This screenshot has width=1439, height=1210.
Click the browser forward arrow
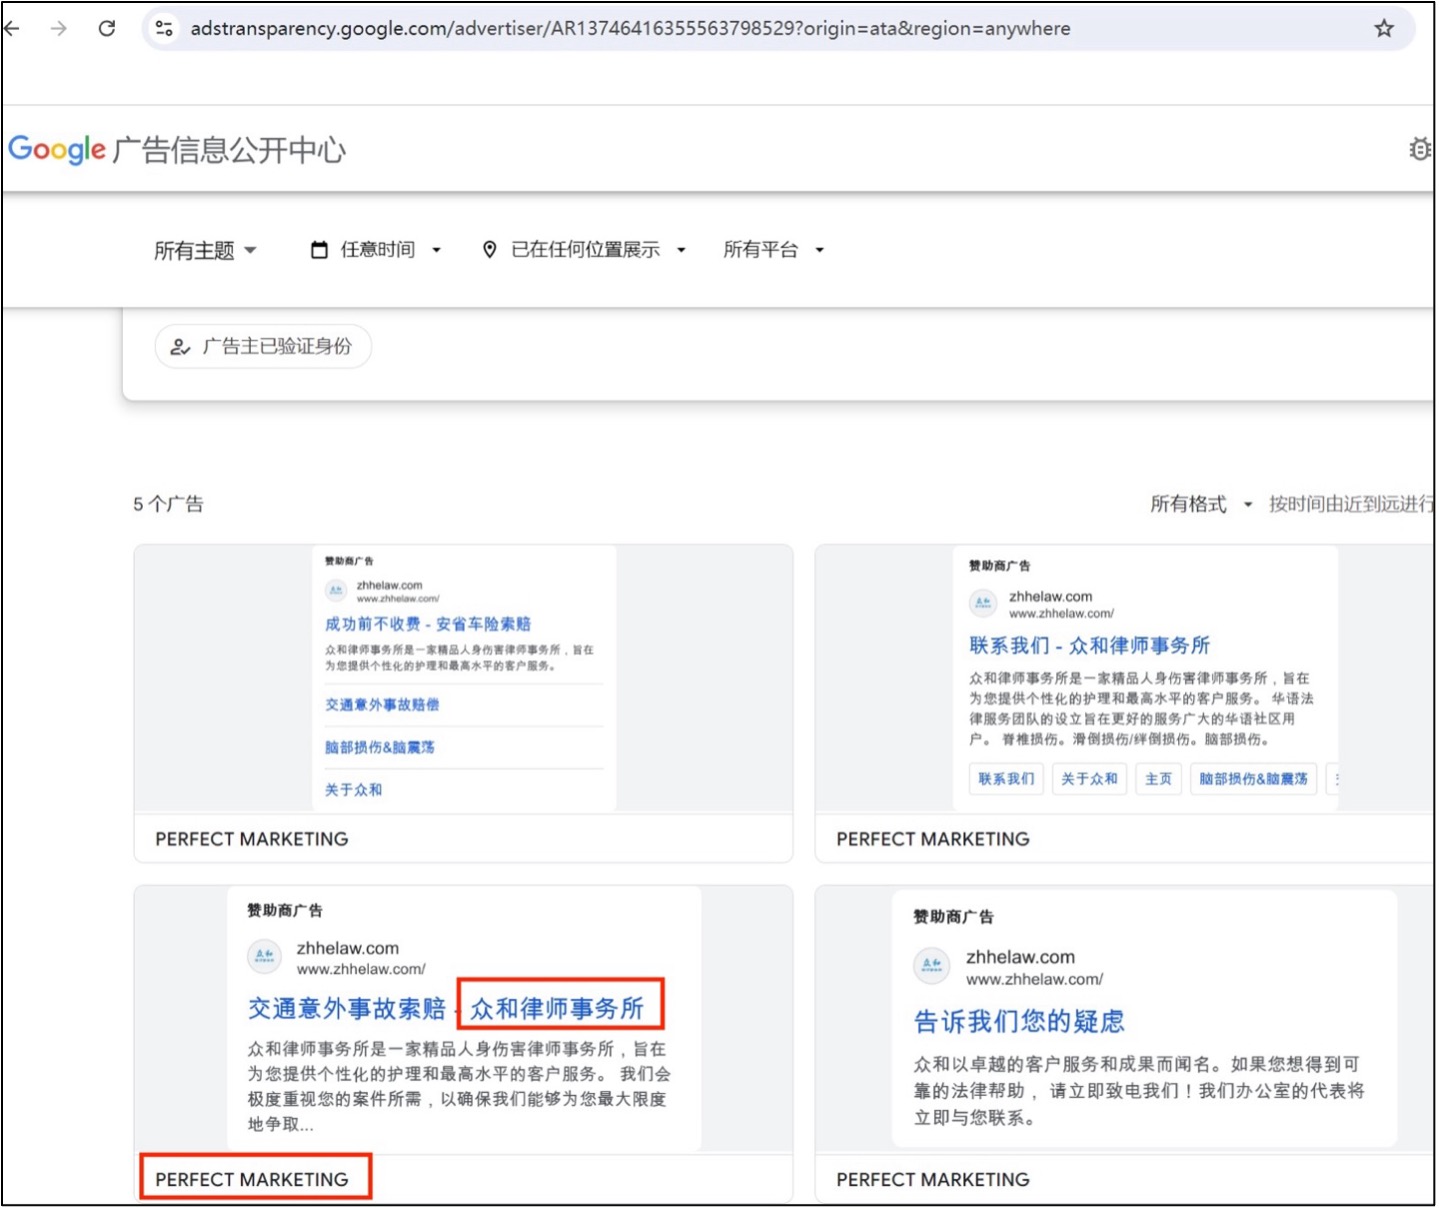[59, 28]
